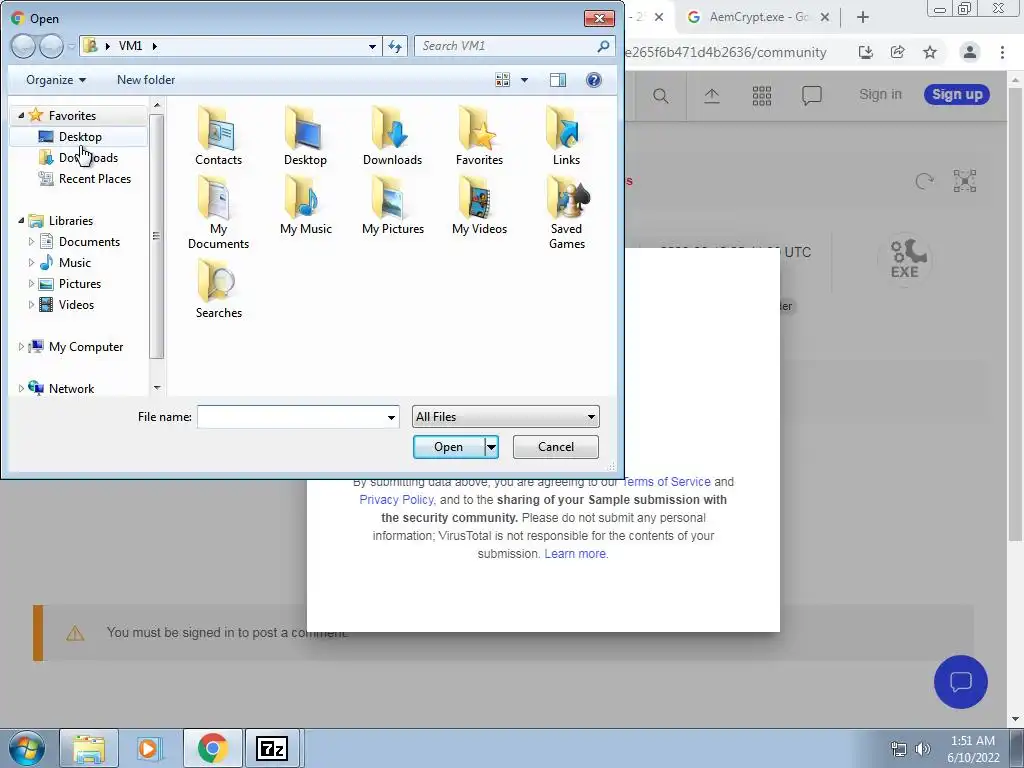Open the Organize dropdown menu

pos(56,80)
